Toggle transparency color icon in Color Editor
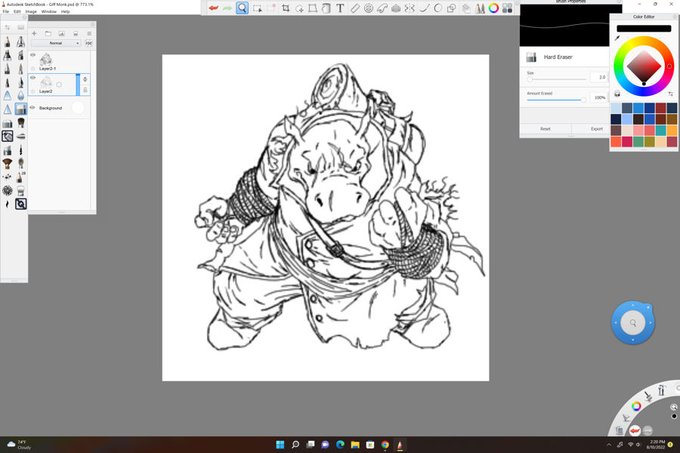This screenshot has height=453, width=680. pyautogui.click(x=617, y=94)
